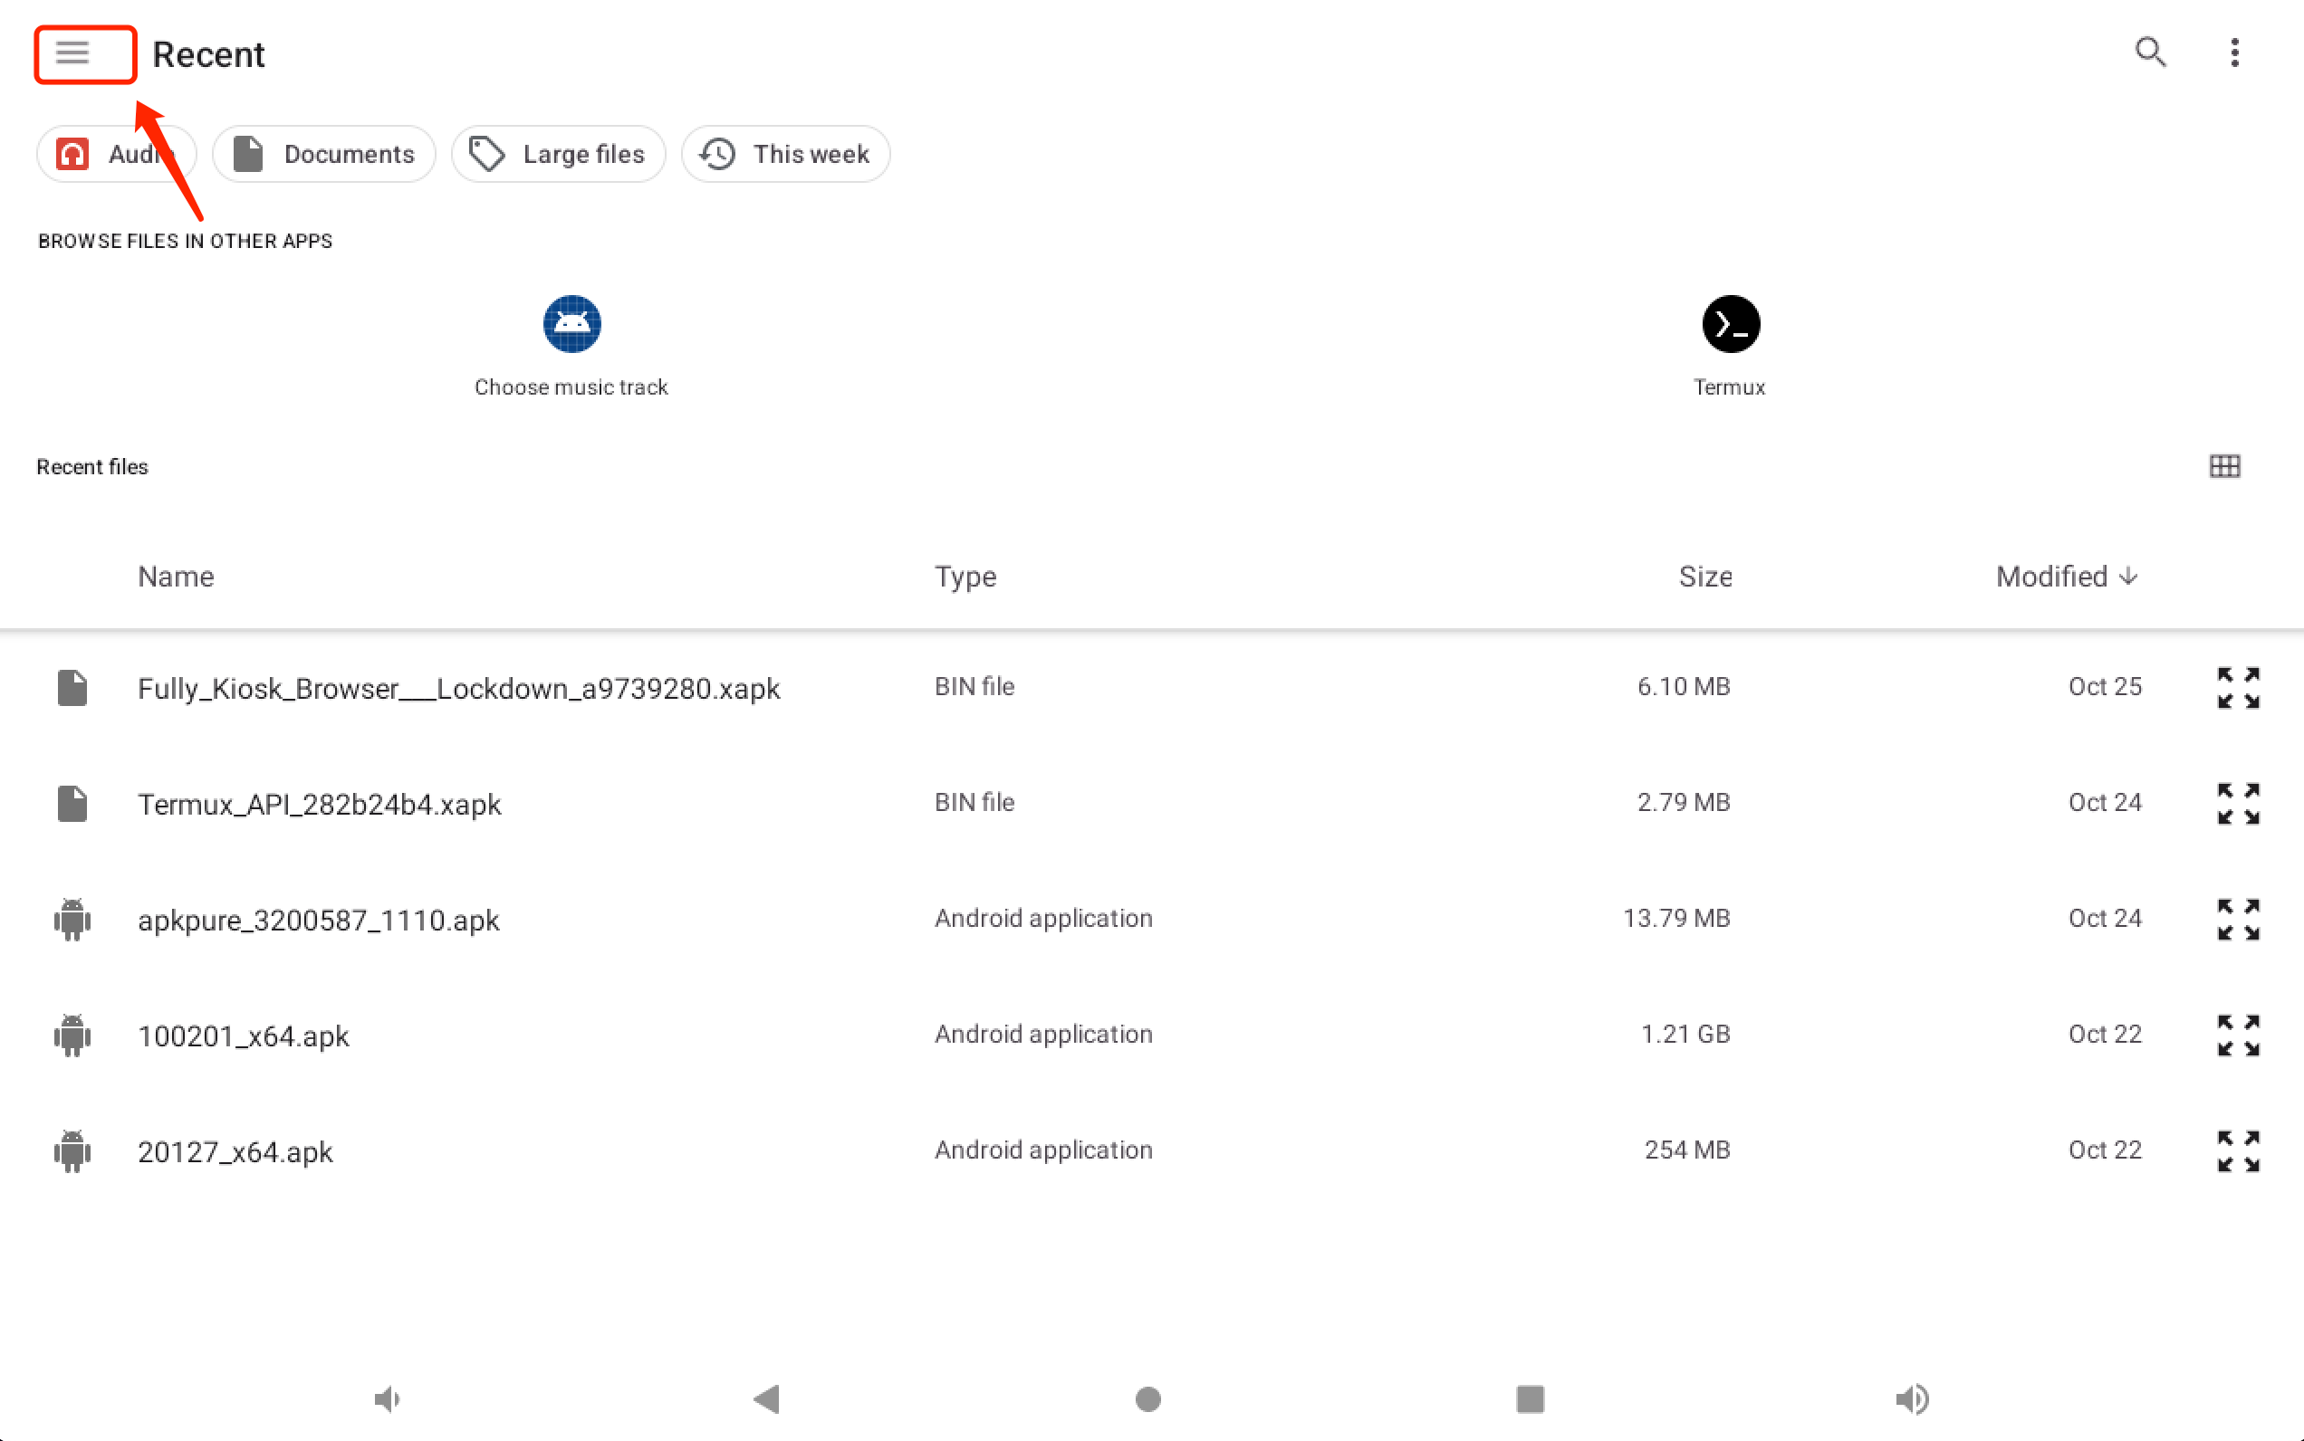This screenshot has width=2304, height=1441.
Task: Toggle the Large files filter chip
Action: click(x=558, y=154)
